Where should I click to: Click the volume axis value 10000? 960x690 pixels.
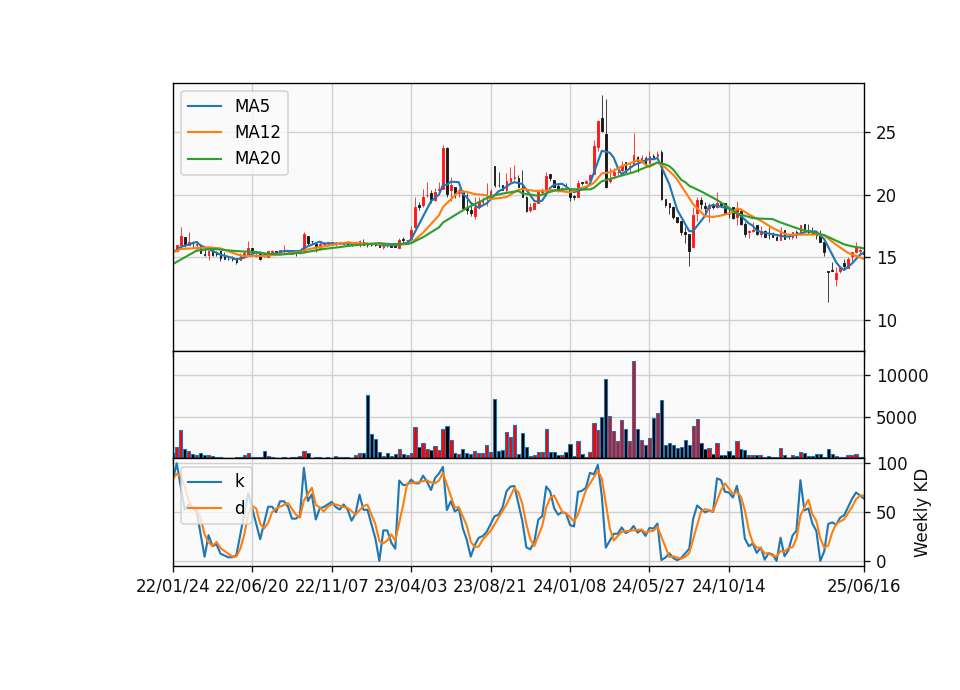click(x=902, y=376)
